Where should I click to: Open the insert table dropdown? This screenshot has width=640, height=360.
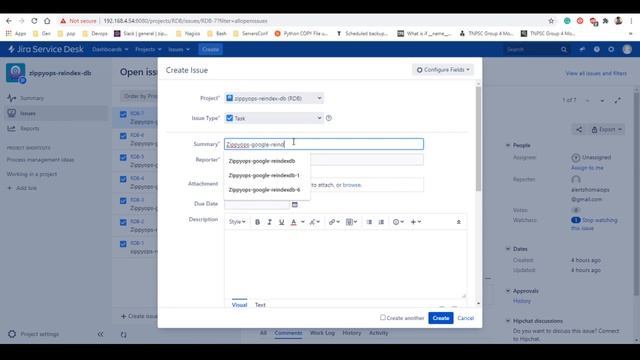point(351,222)
